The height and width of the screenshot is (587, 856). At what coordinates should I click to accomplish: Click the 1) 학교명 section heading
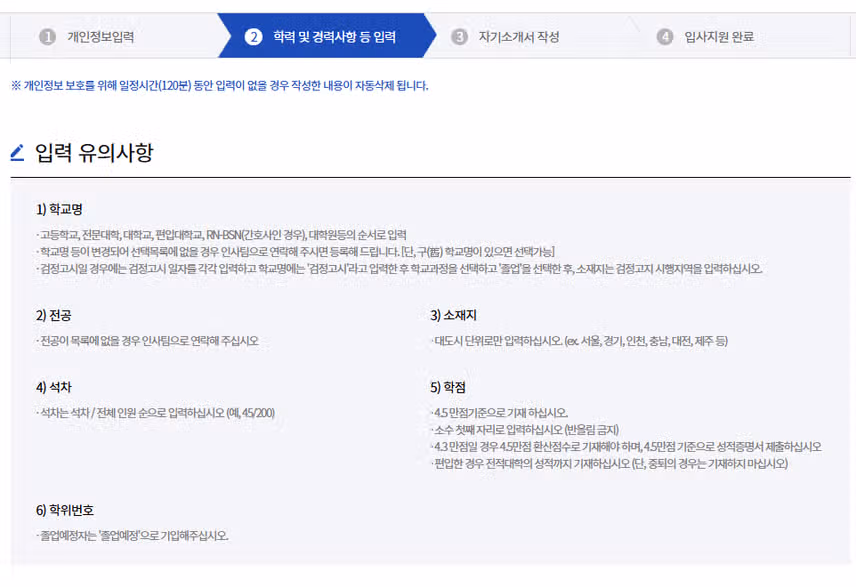pyautogui.click(x=60, y=209)
